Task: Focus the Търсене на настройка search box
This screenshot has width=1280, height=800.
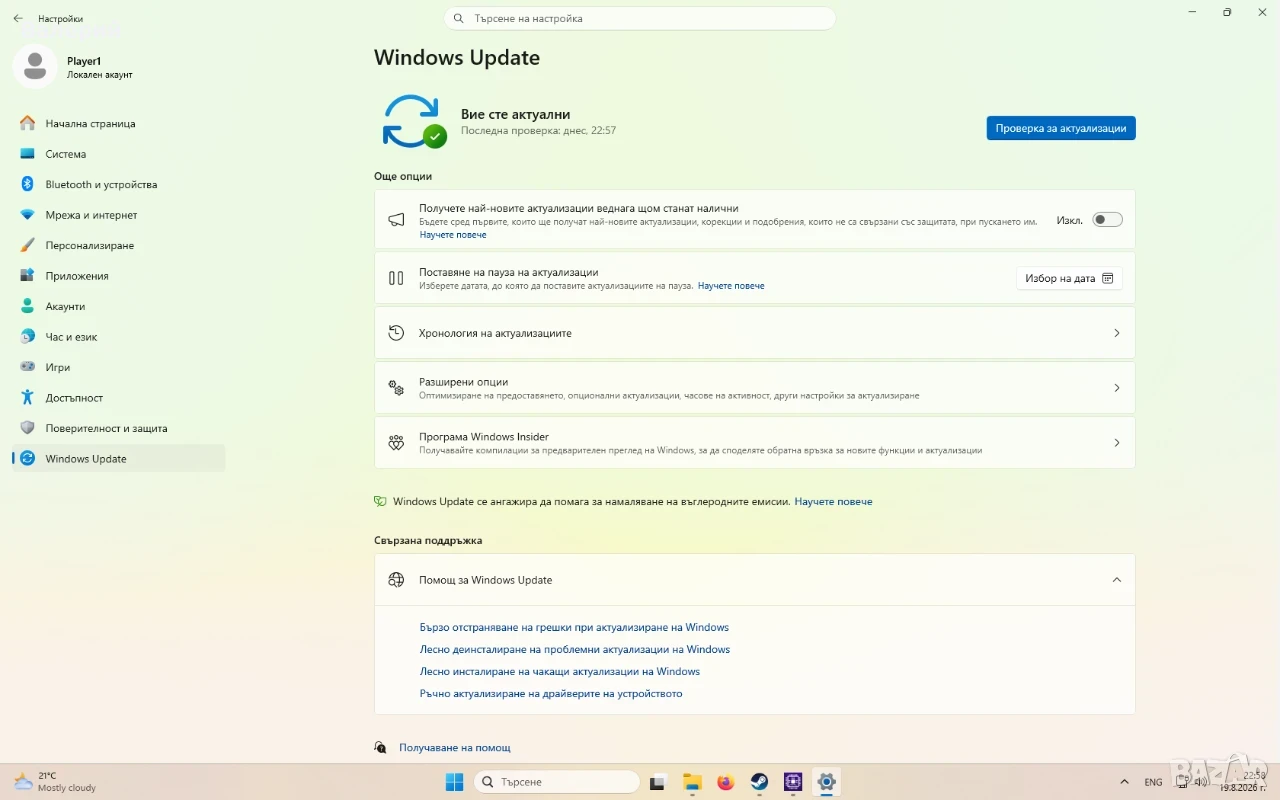Action: (x=640, y=18)
